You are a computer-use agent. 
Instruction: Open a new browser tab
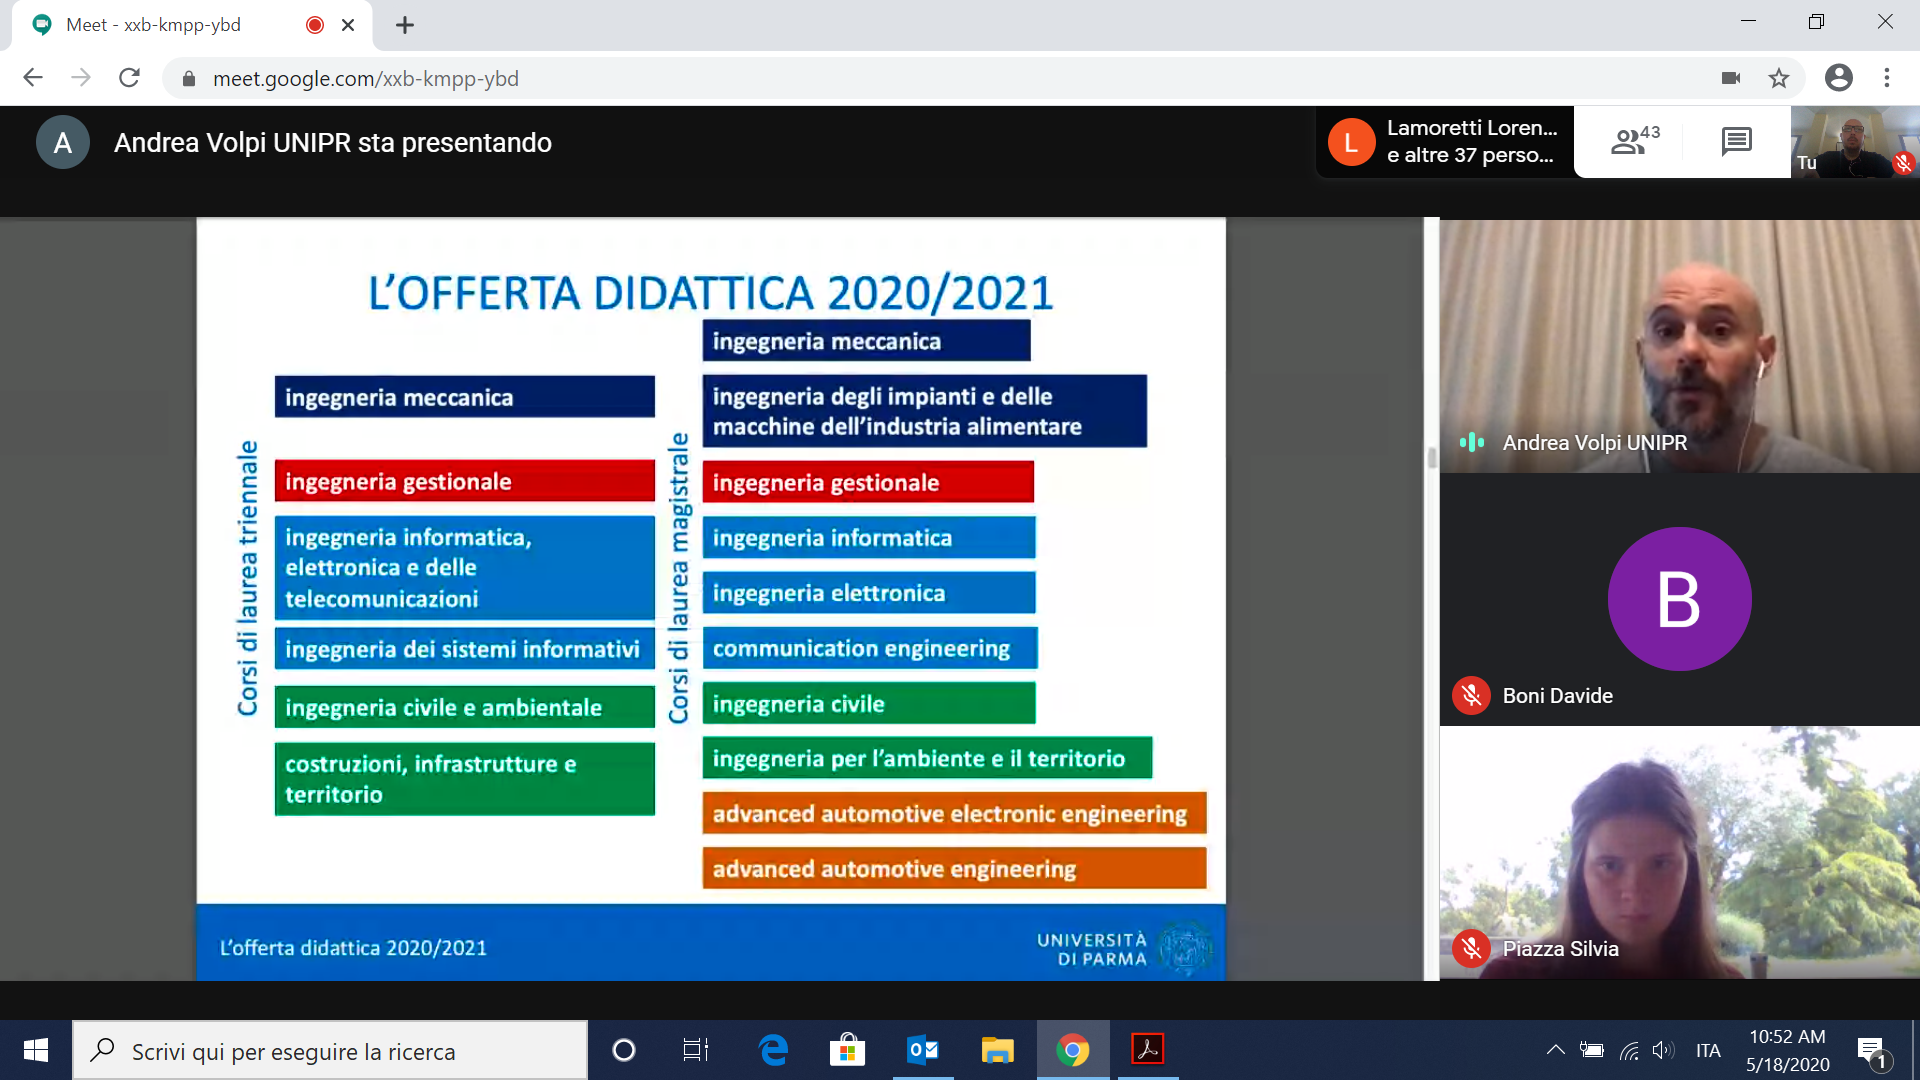click(x=405, y=25)
